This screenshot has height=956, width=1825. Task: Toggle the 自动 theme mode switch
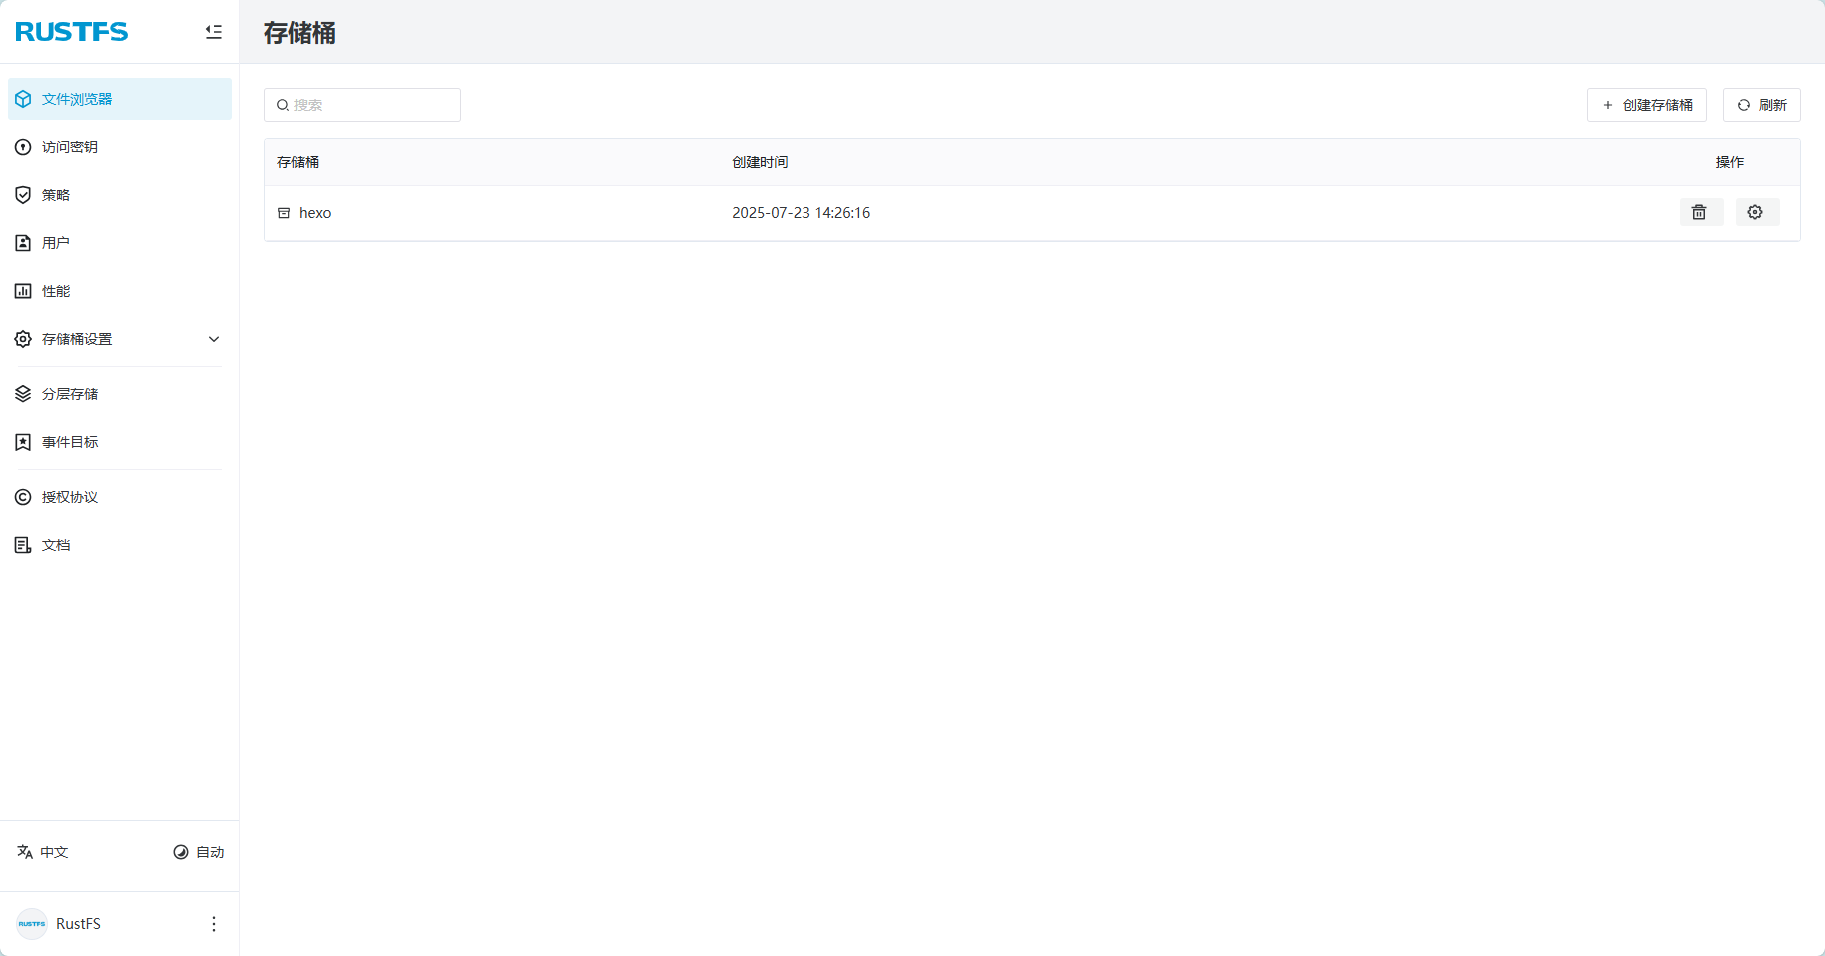199,852
